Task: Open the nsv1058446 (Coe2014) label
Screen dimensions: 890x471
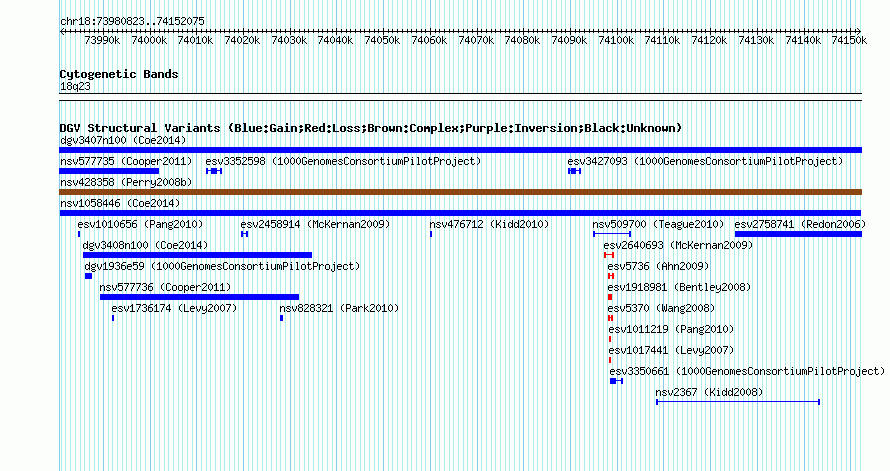Action: point(120,203)
